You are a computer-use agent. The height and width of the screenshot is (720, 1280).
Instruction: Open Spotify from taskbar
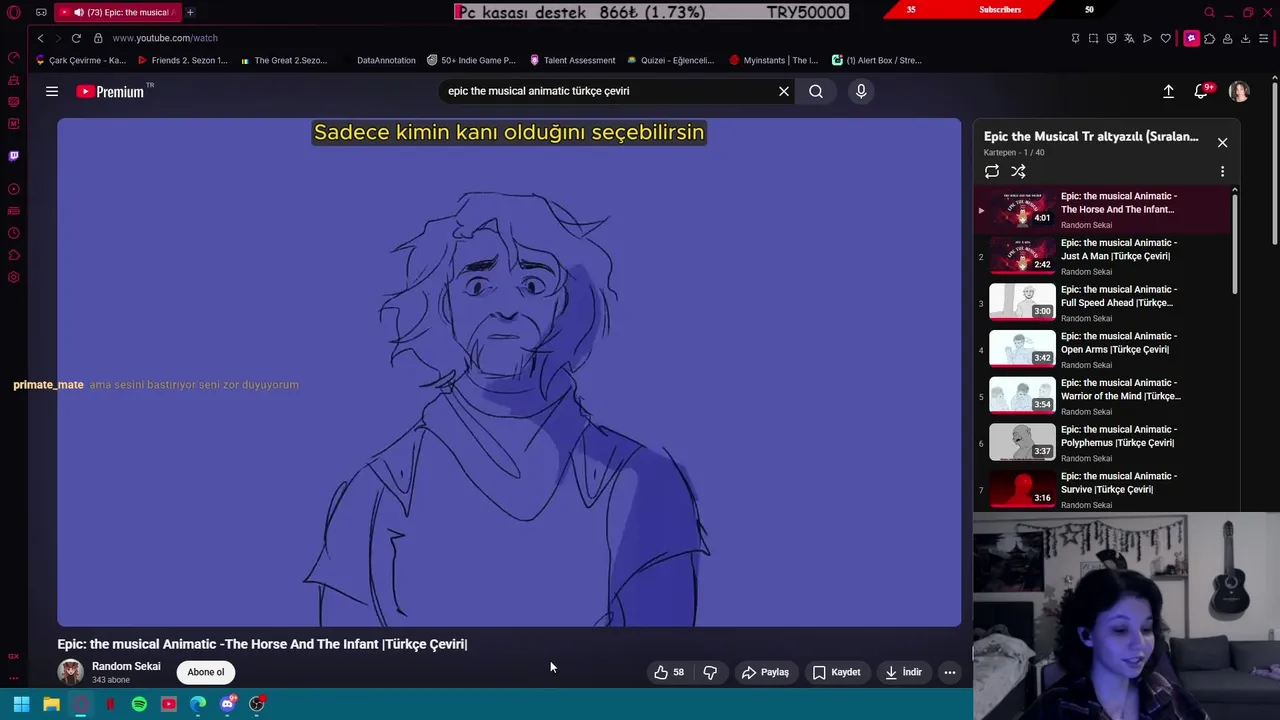139,704
